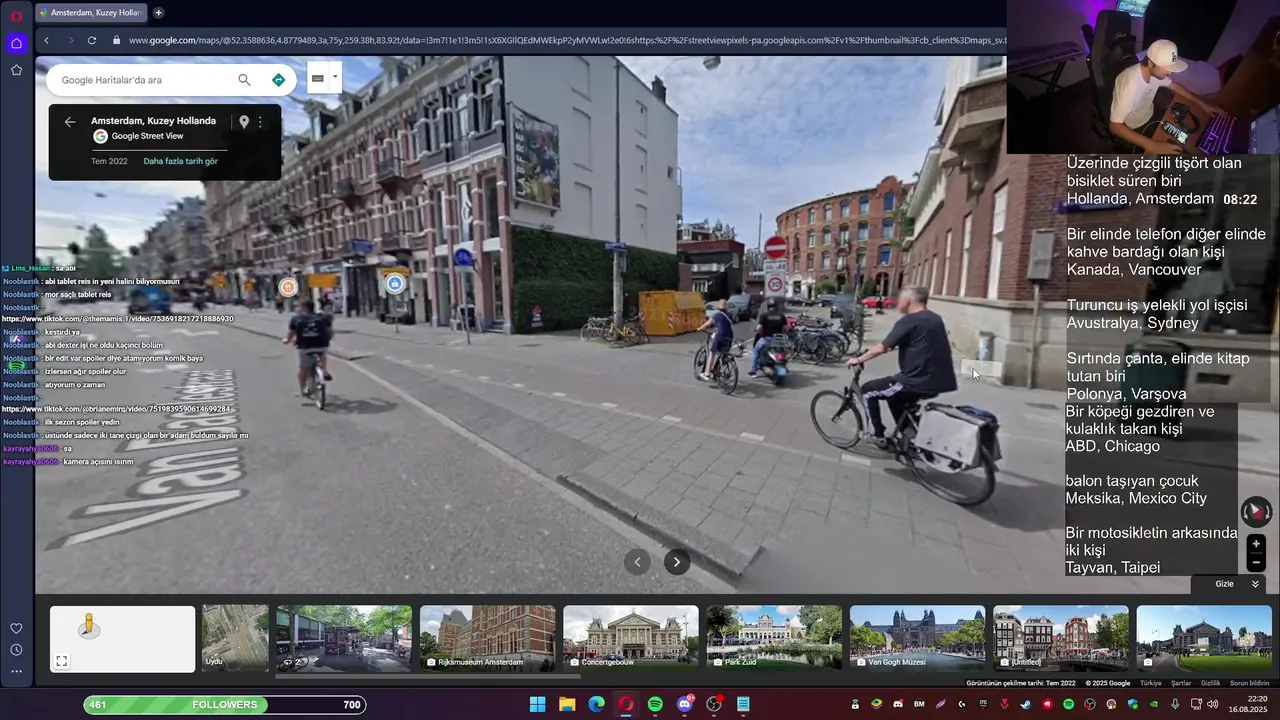Open the Rijksmuseum Amsterdam thumbnail
The image size is (1280, 720).
tap(487, 638)
